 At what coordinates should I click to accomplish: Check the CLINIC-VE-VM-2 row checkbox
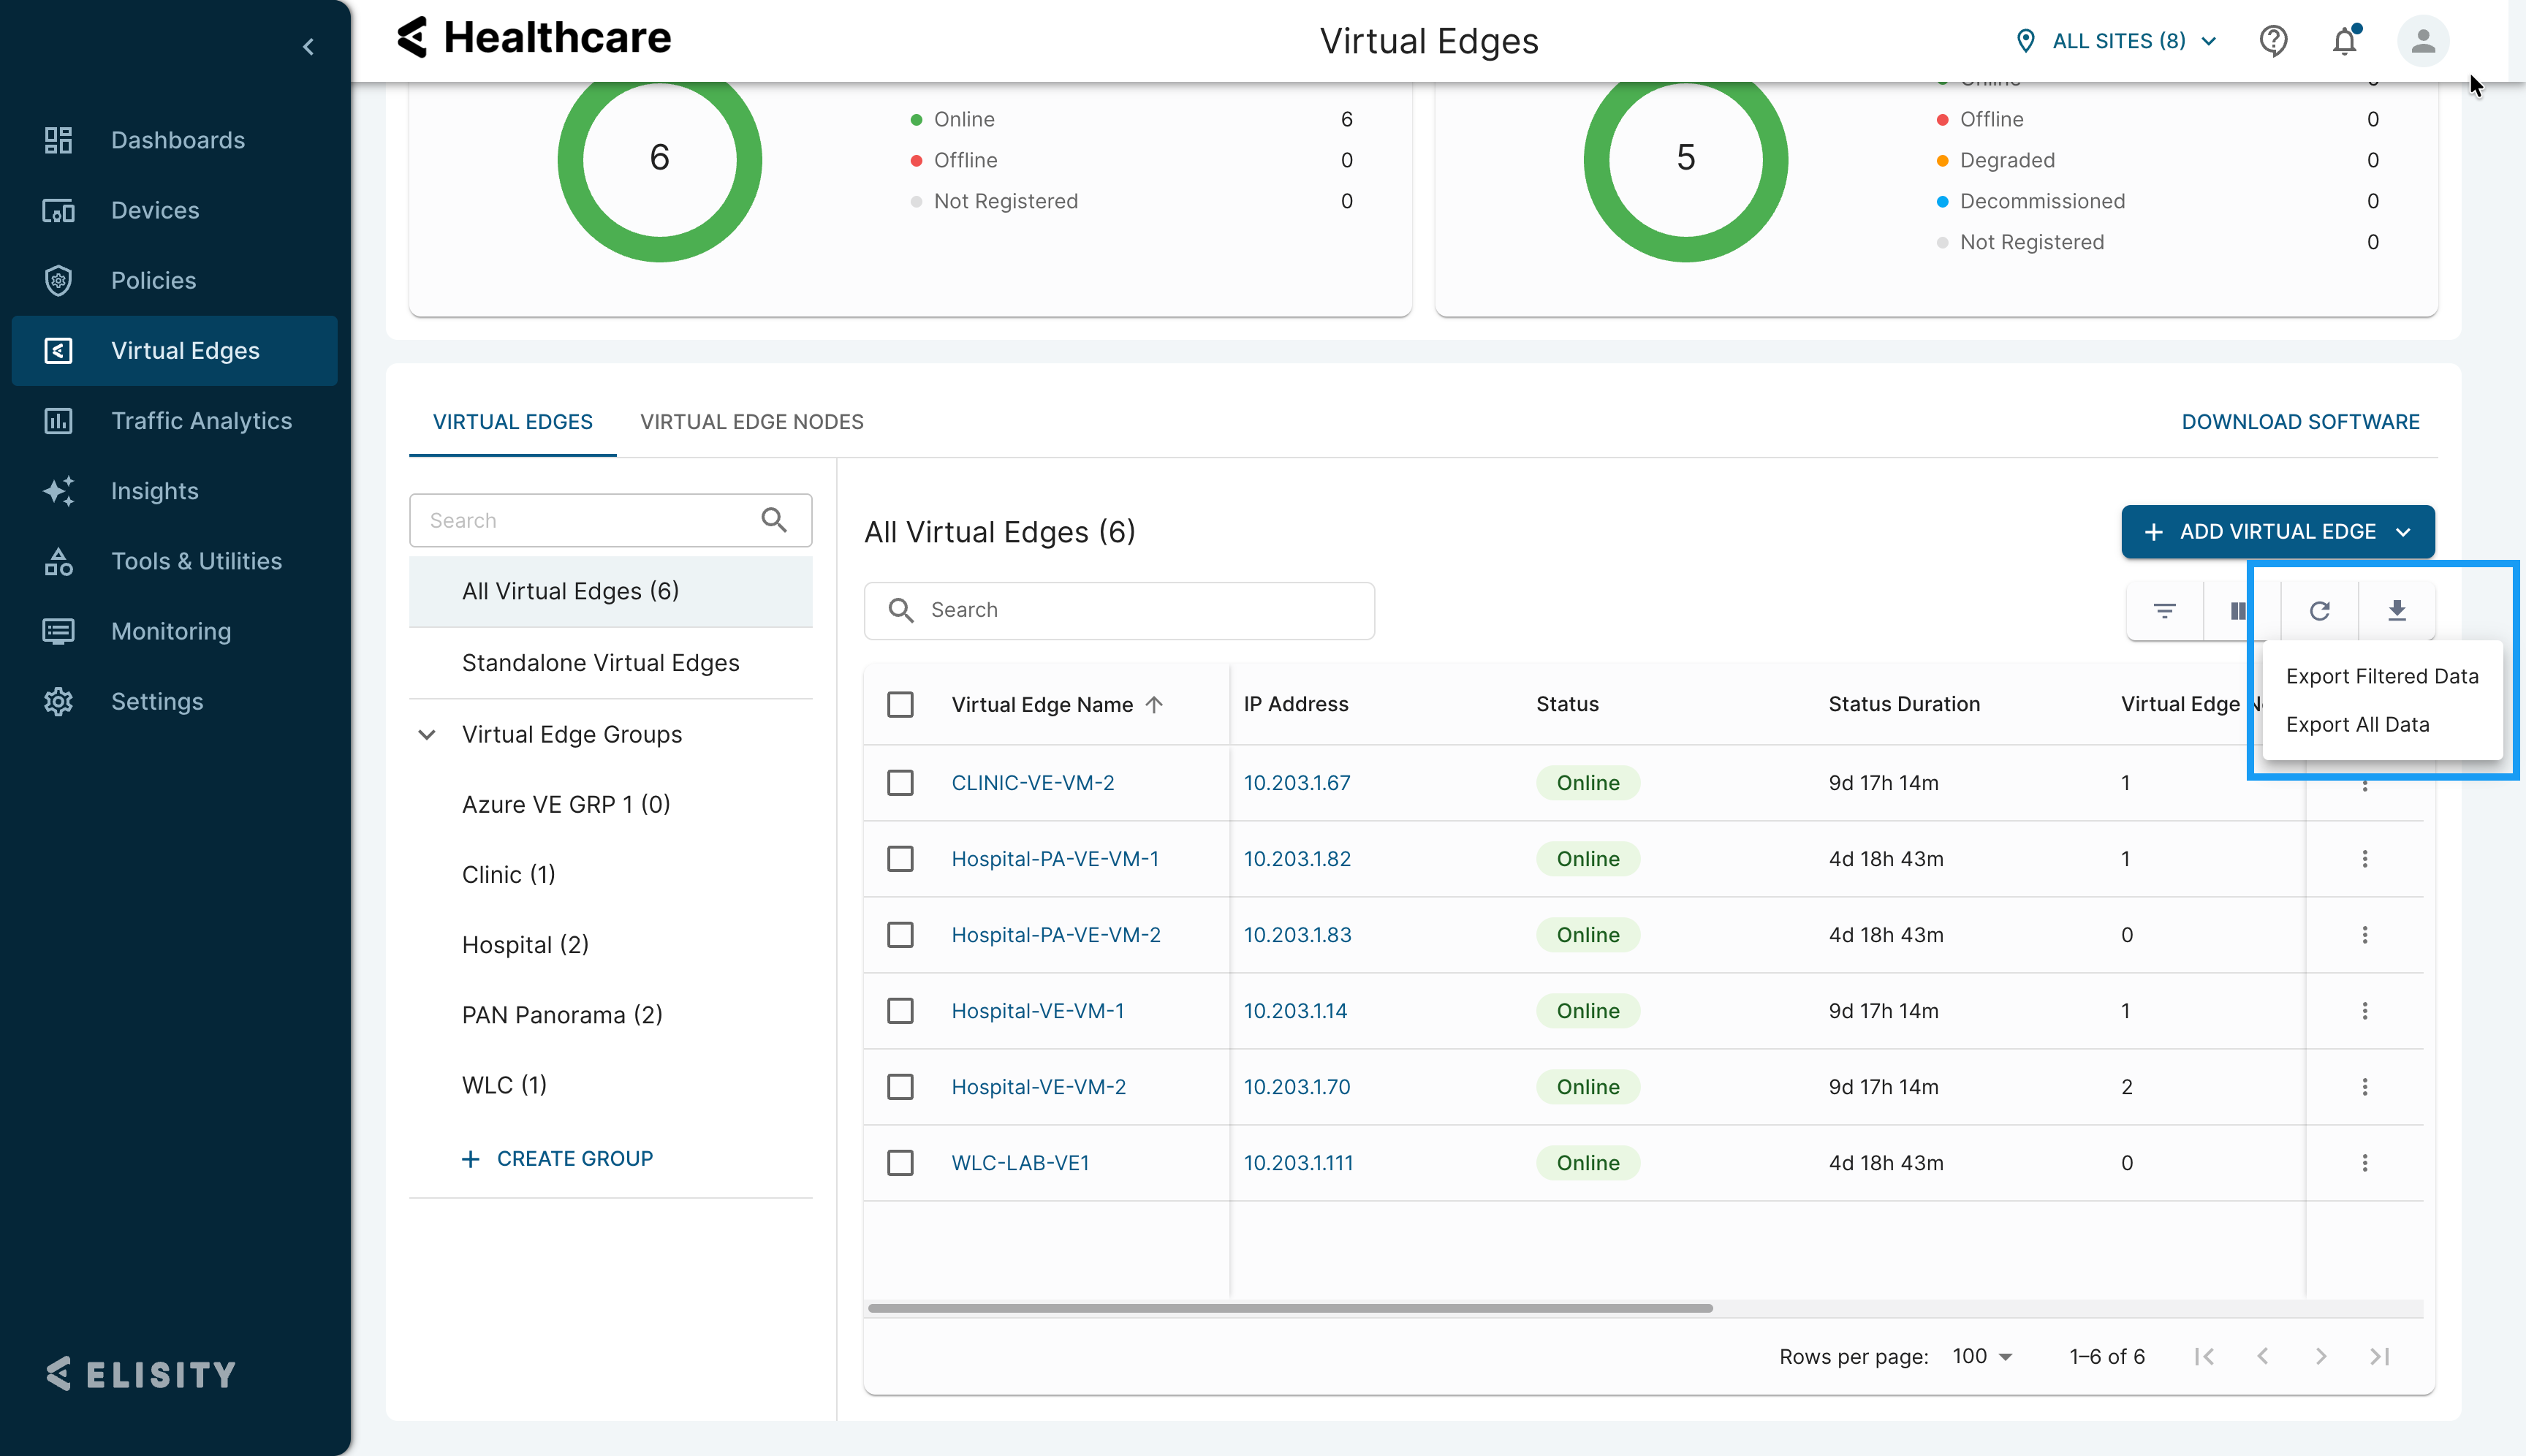[x=900, y=783]
